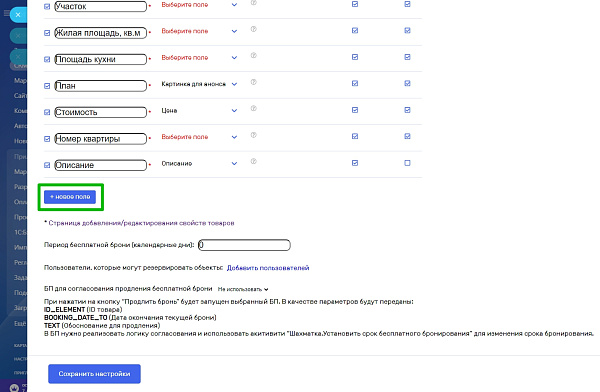This screenshot has height=392, width=600.
Task: Open Выберите поле dropdown for Номер квартиры
Action: tap(199, 137)
